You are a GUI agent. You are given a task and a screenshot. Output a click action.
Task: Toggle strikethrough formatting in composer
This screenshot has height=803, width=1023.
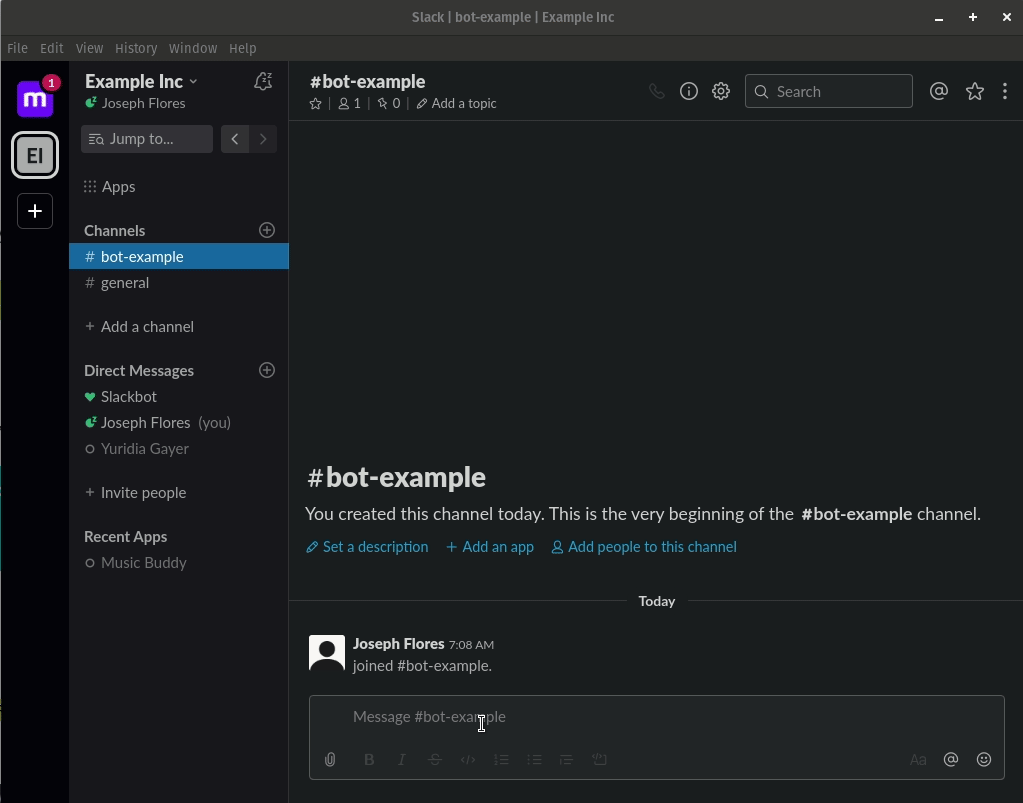tap(435, 759)
